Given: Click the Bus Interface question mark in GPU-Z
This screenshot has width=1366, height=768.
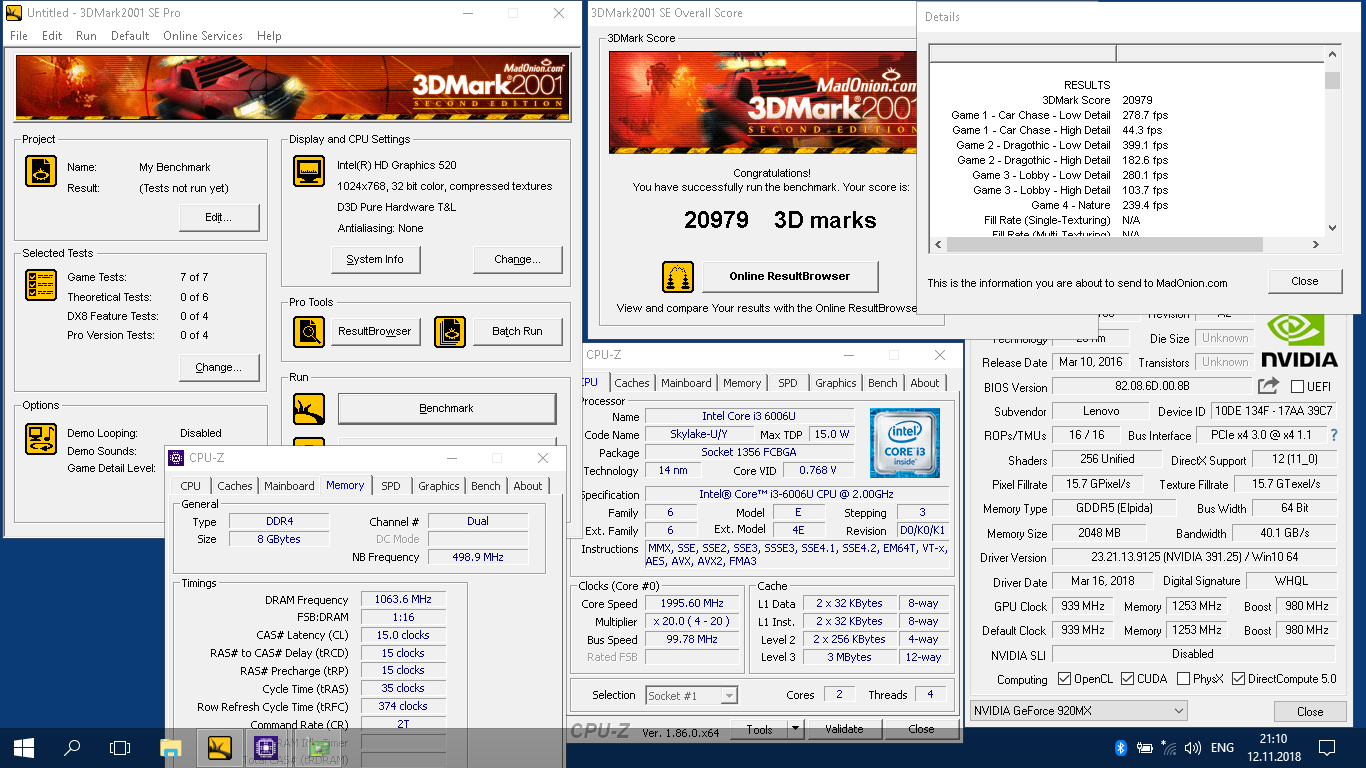Looking at the screenshot, I should point(1334,436).
